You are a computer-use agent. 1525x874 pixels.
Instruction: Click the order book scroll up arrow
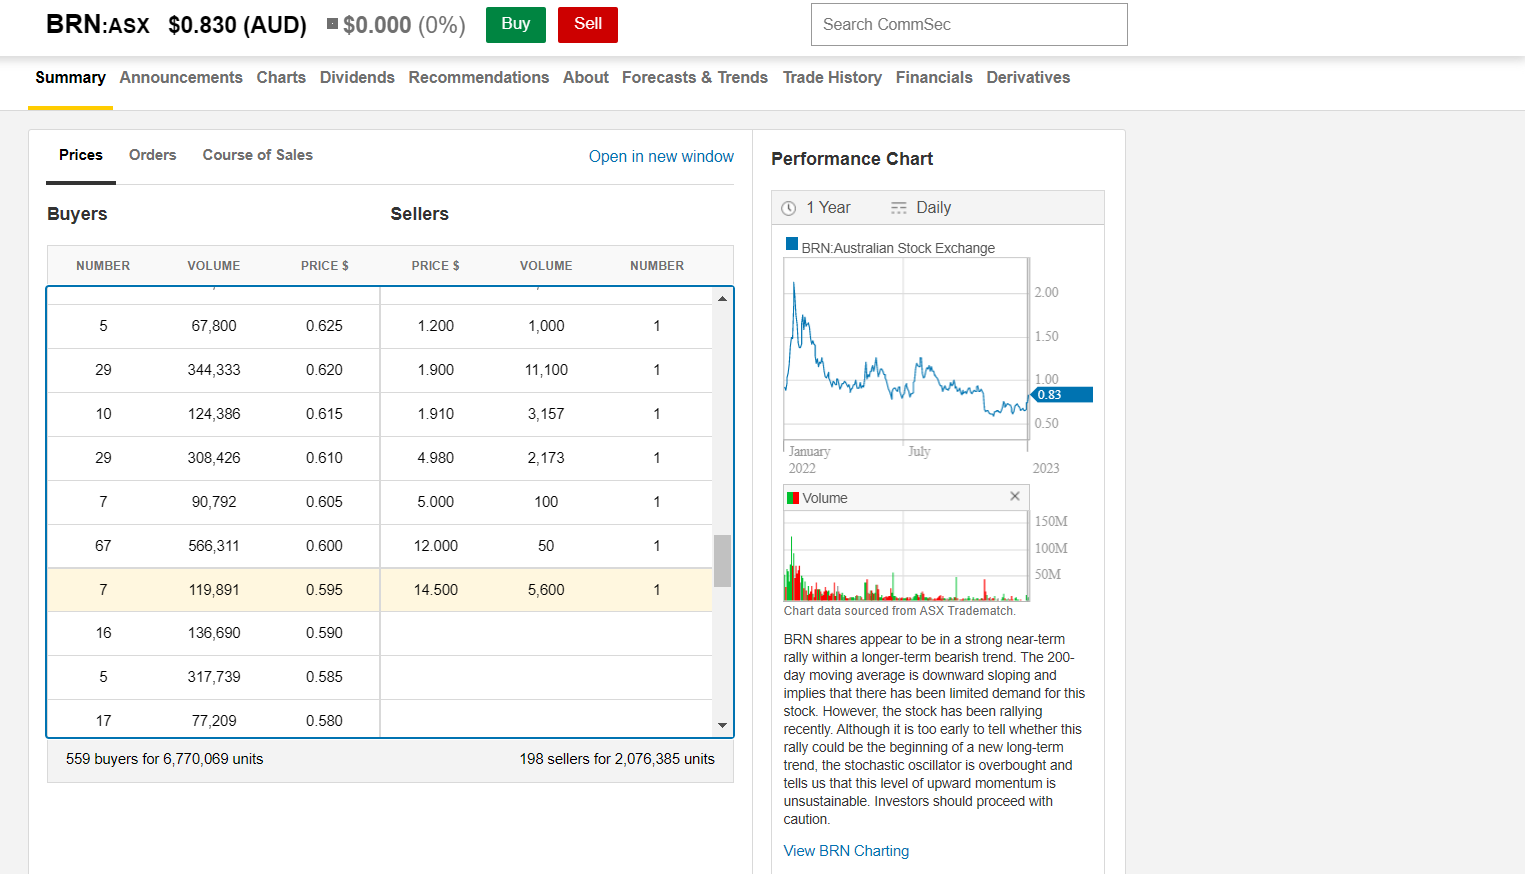click(x=722, y=298)
